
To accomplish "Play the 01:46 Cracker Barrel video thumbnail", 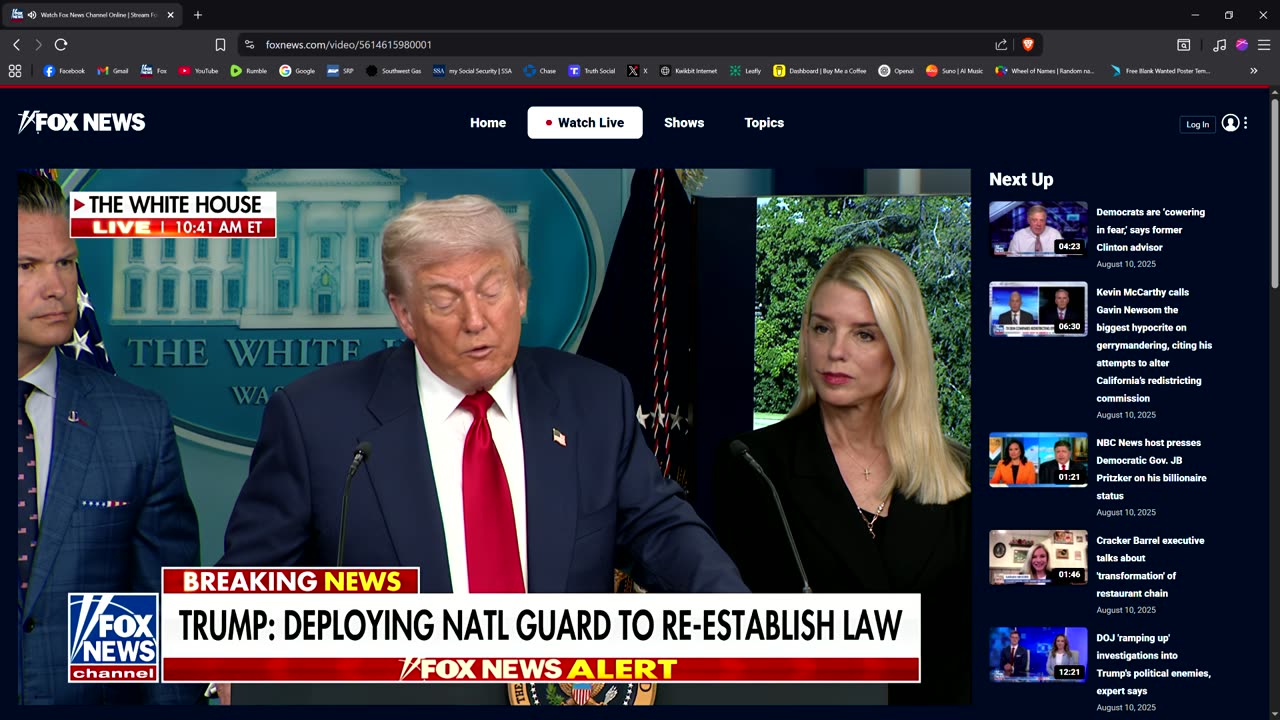I will click(x=1038, y=558).
